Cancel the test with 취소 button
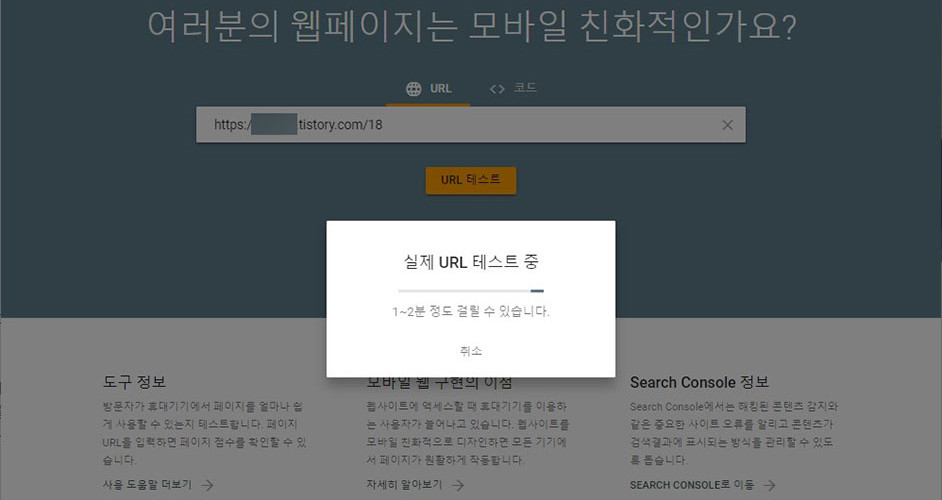This screenshot has width=942, height=500. coord(470,351)
